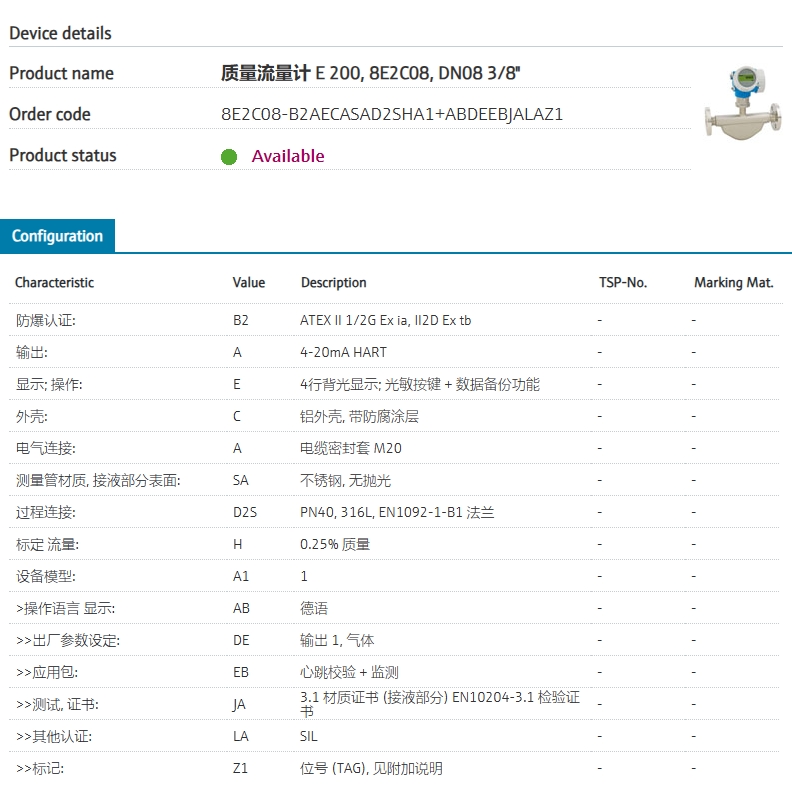This screenshot has height=794, width=792.
Task: Select value E in 显示; 操作 row
Action: [x=236, y=384]
